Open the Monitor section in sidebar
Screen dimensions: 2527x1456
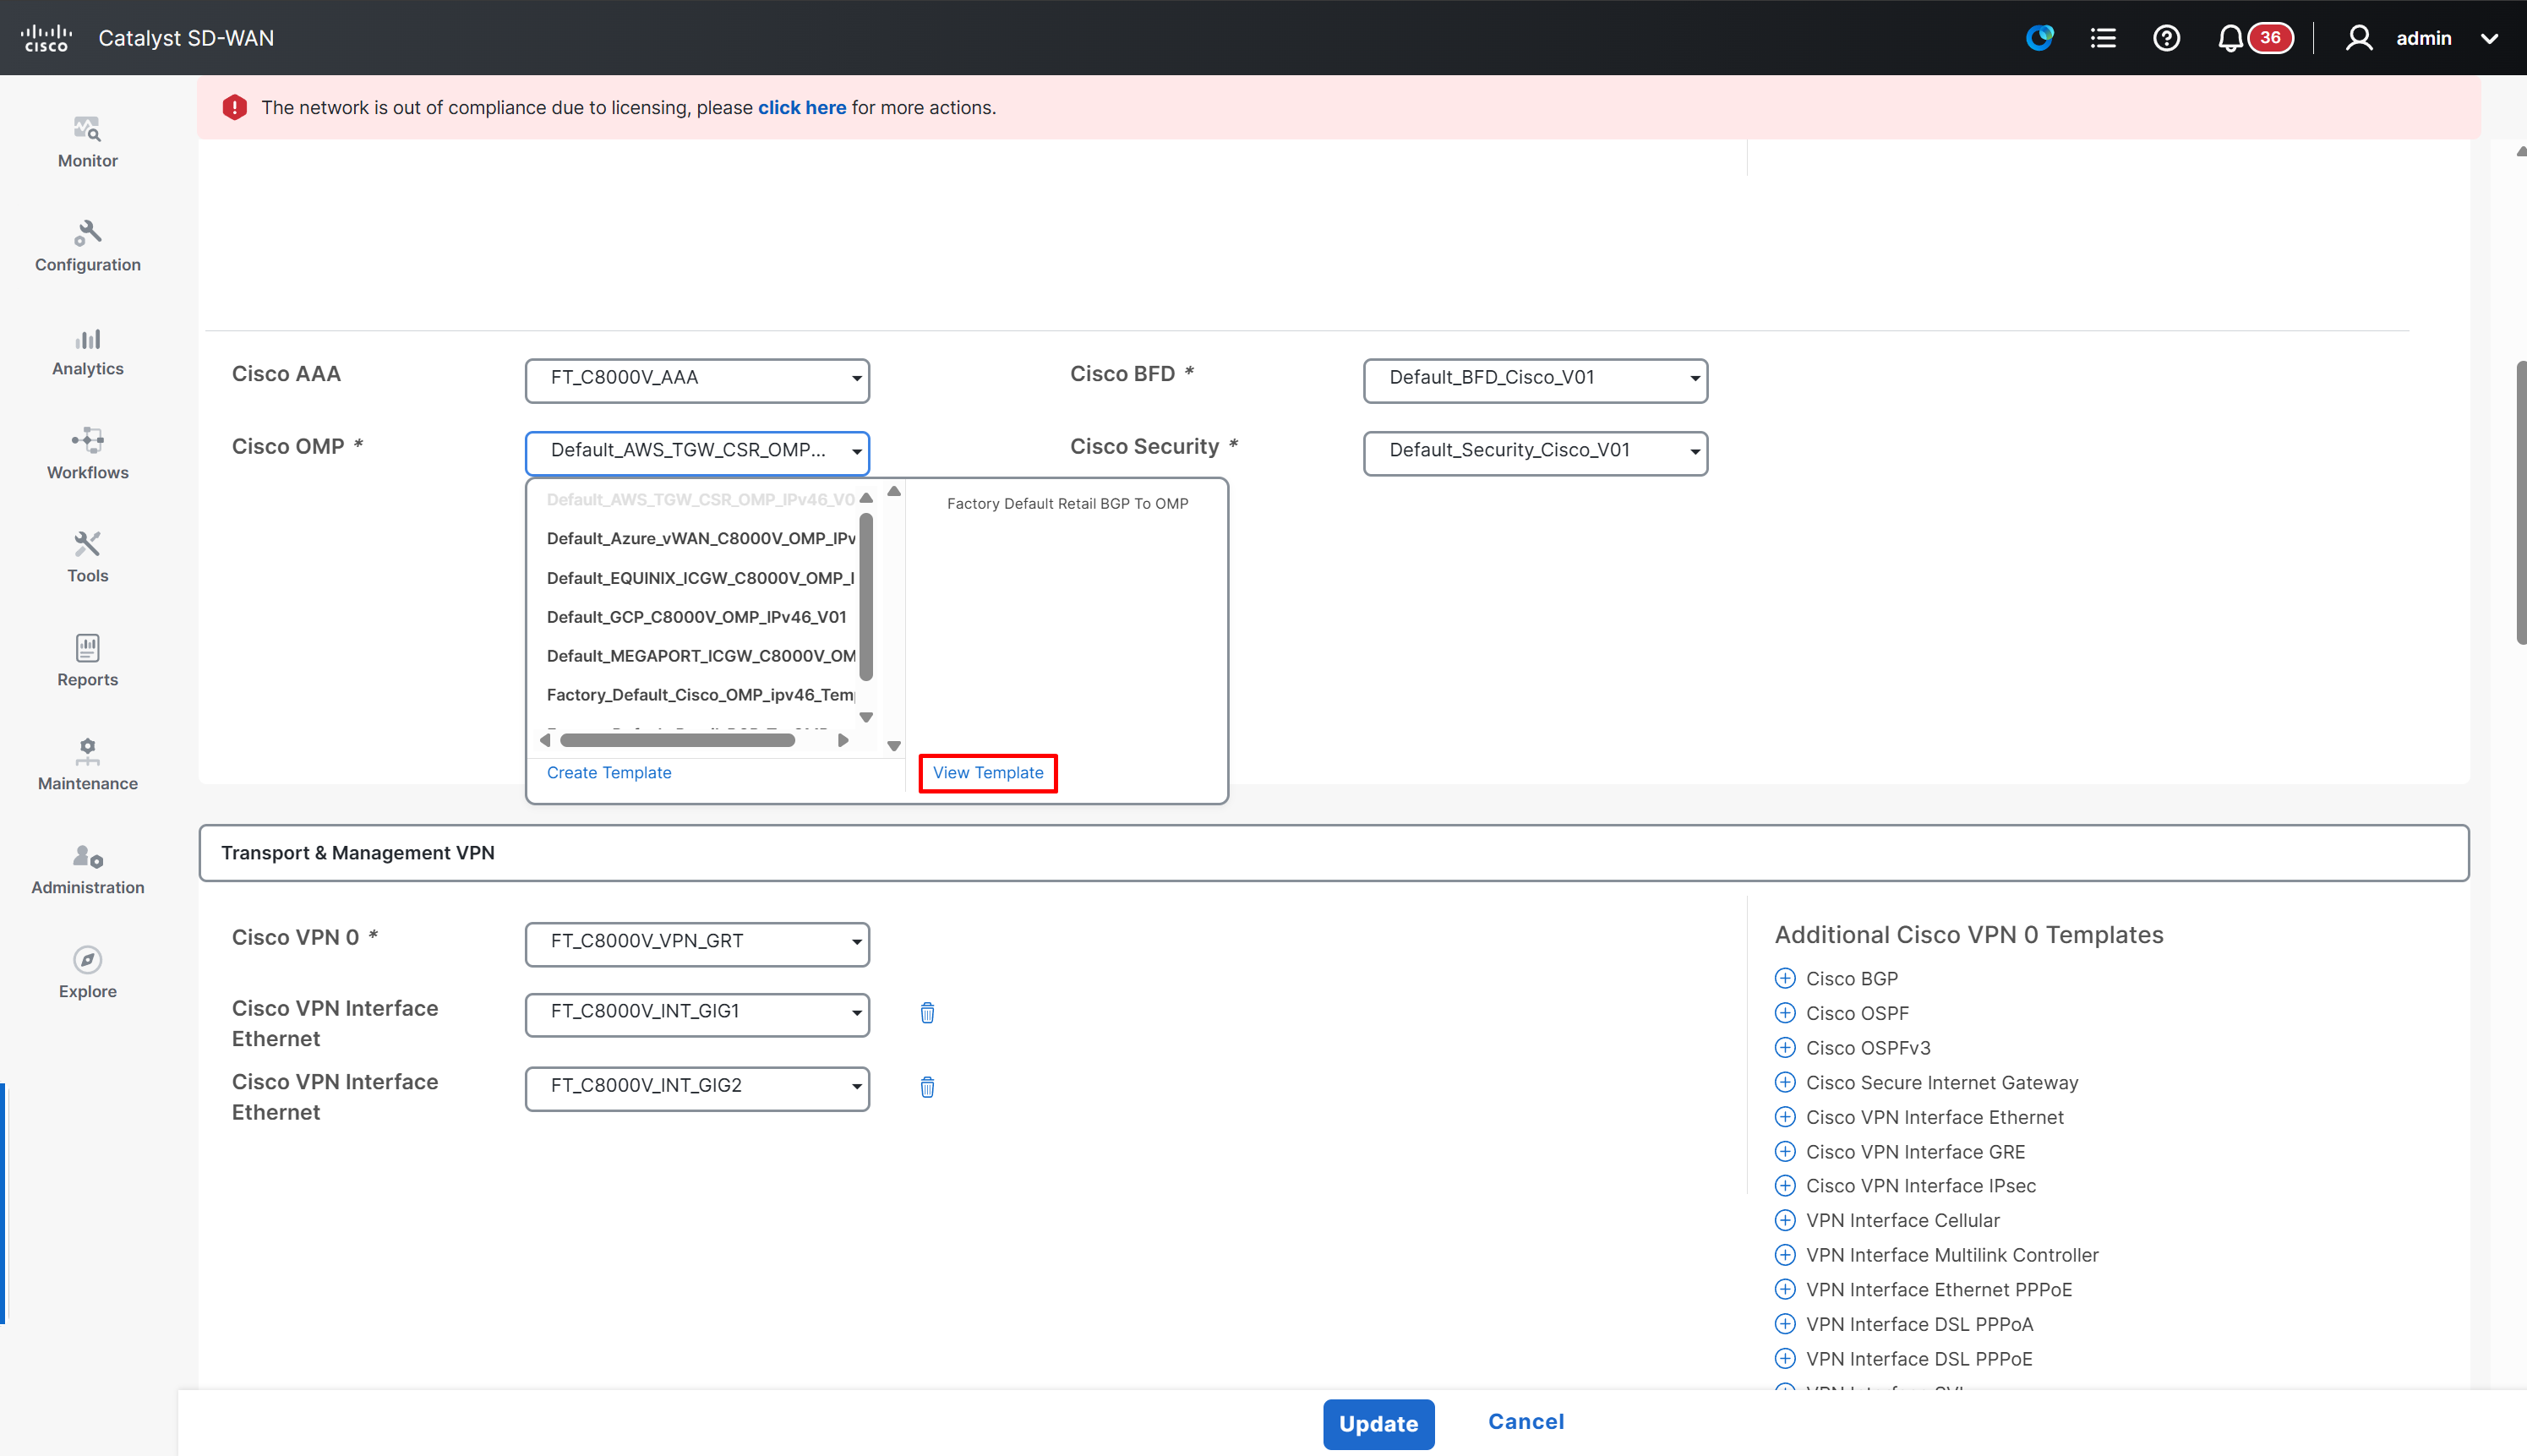click(88, 143)
